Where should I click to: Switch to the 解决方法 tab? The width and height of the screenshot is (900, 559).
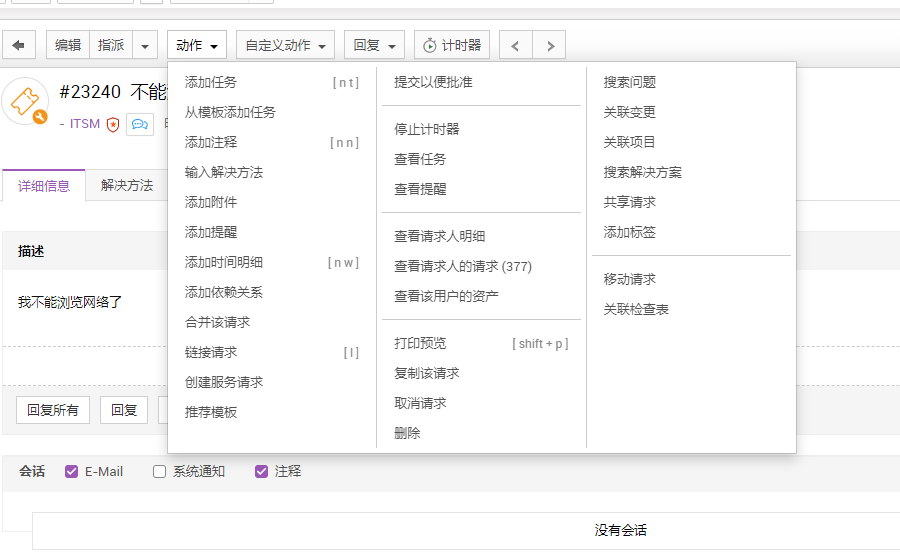pos(127,185)
